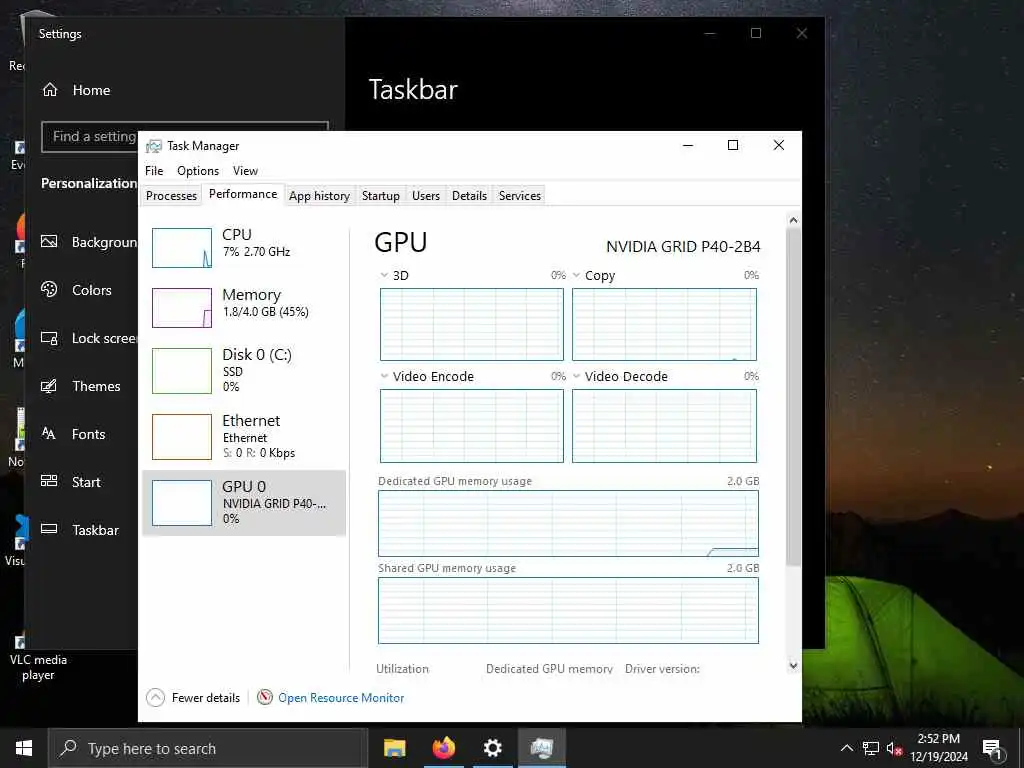Click the Resource Monitor gauge icon
Image resolution: width=1024 pixels, height=768 pixels.
pyautogui.click(x=264, y=697)
